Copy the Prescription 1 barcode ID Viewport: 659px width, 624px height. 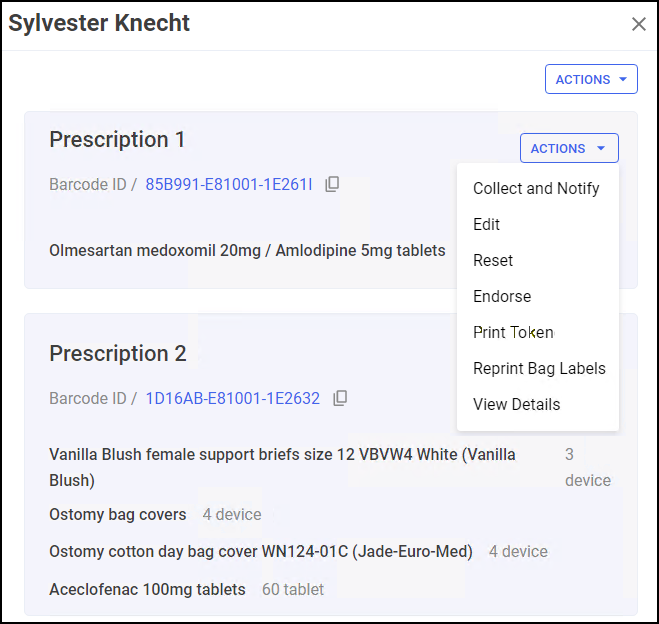[333, 184]
